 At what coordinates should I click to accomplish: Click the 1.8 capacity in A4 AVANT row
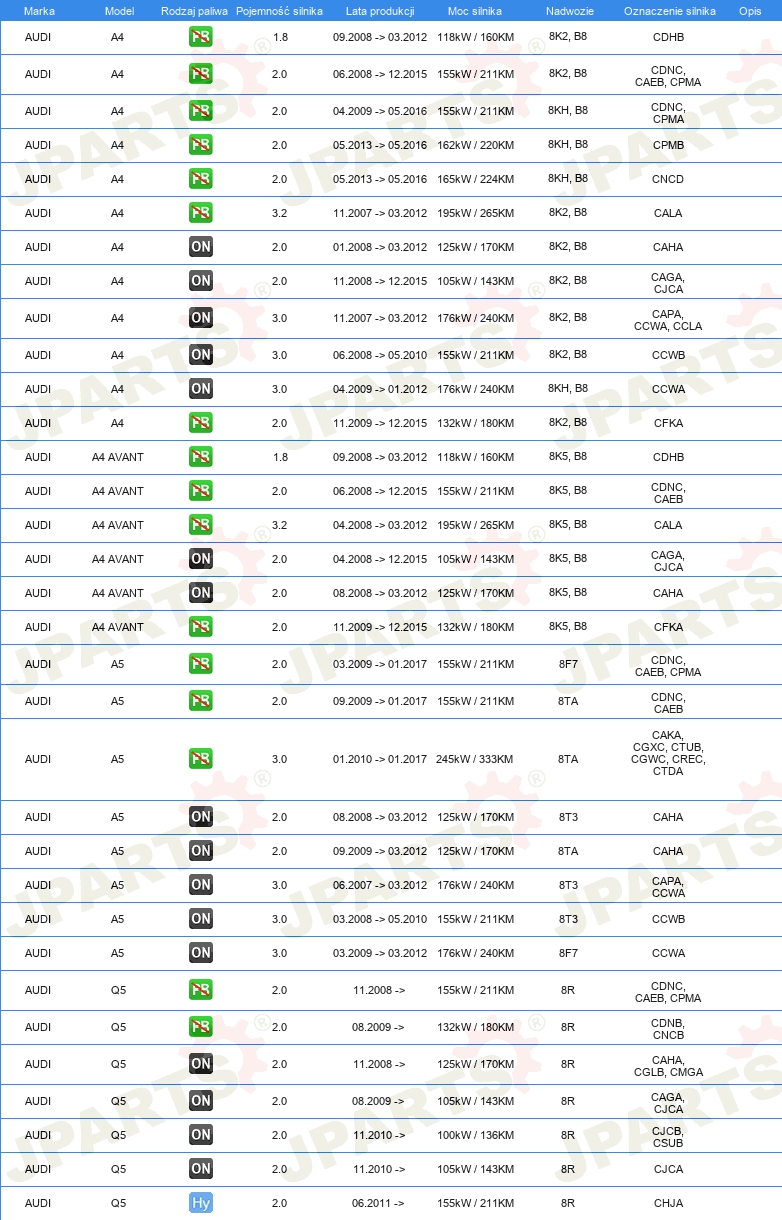(x=279, y=457)
